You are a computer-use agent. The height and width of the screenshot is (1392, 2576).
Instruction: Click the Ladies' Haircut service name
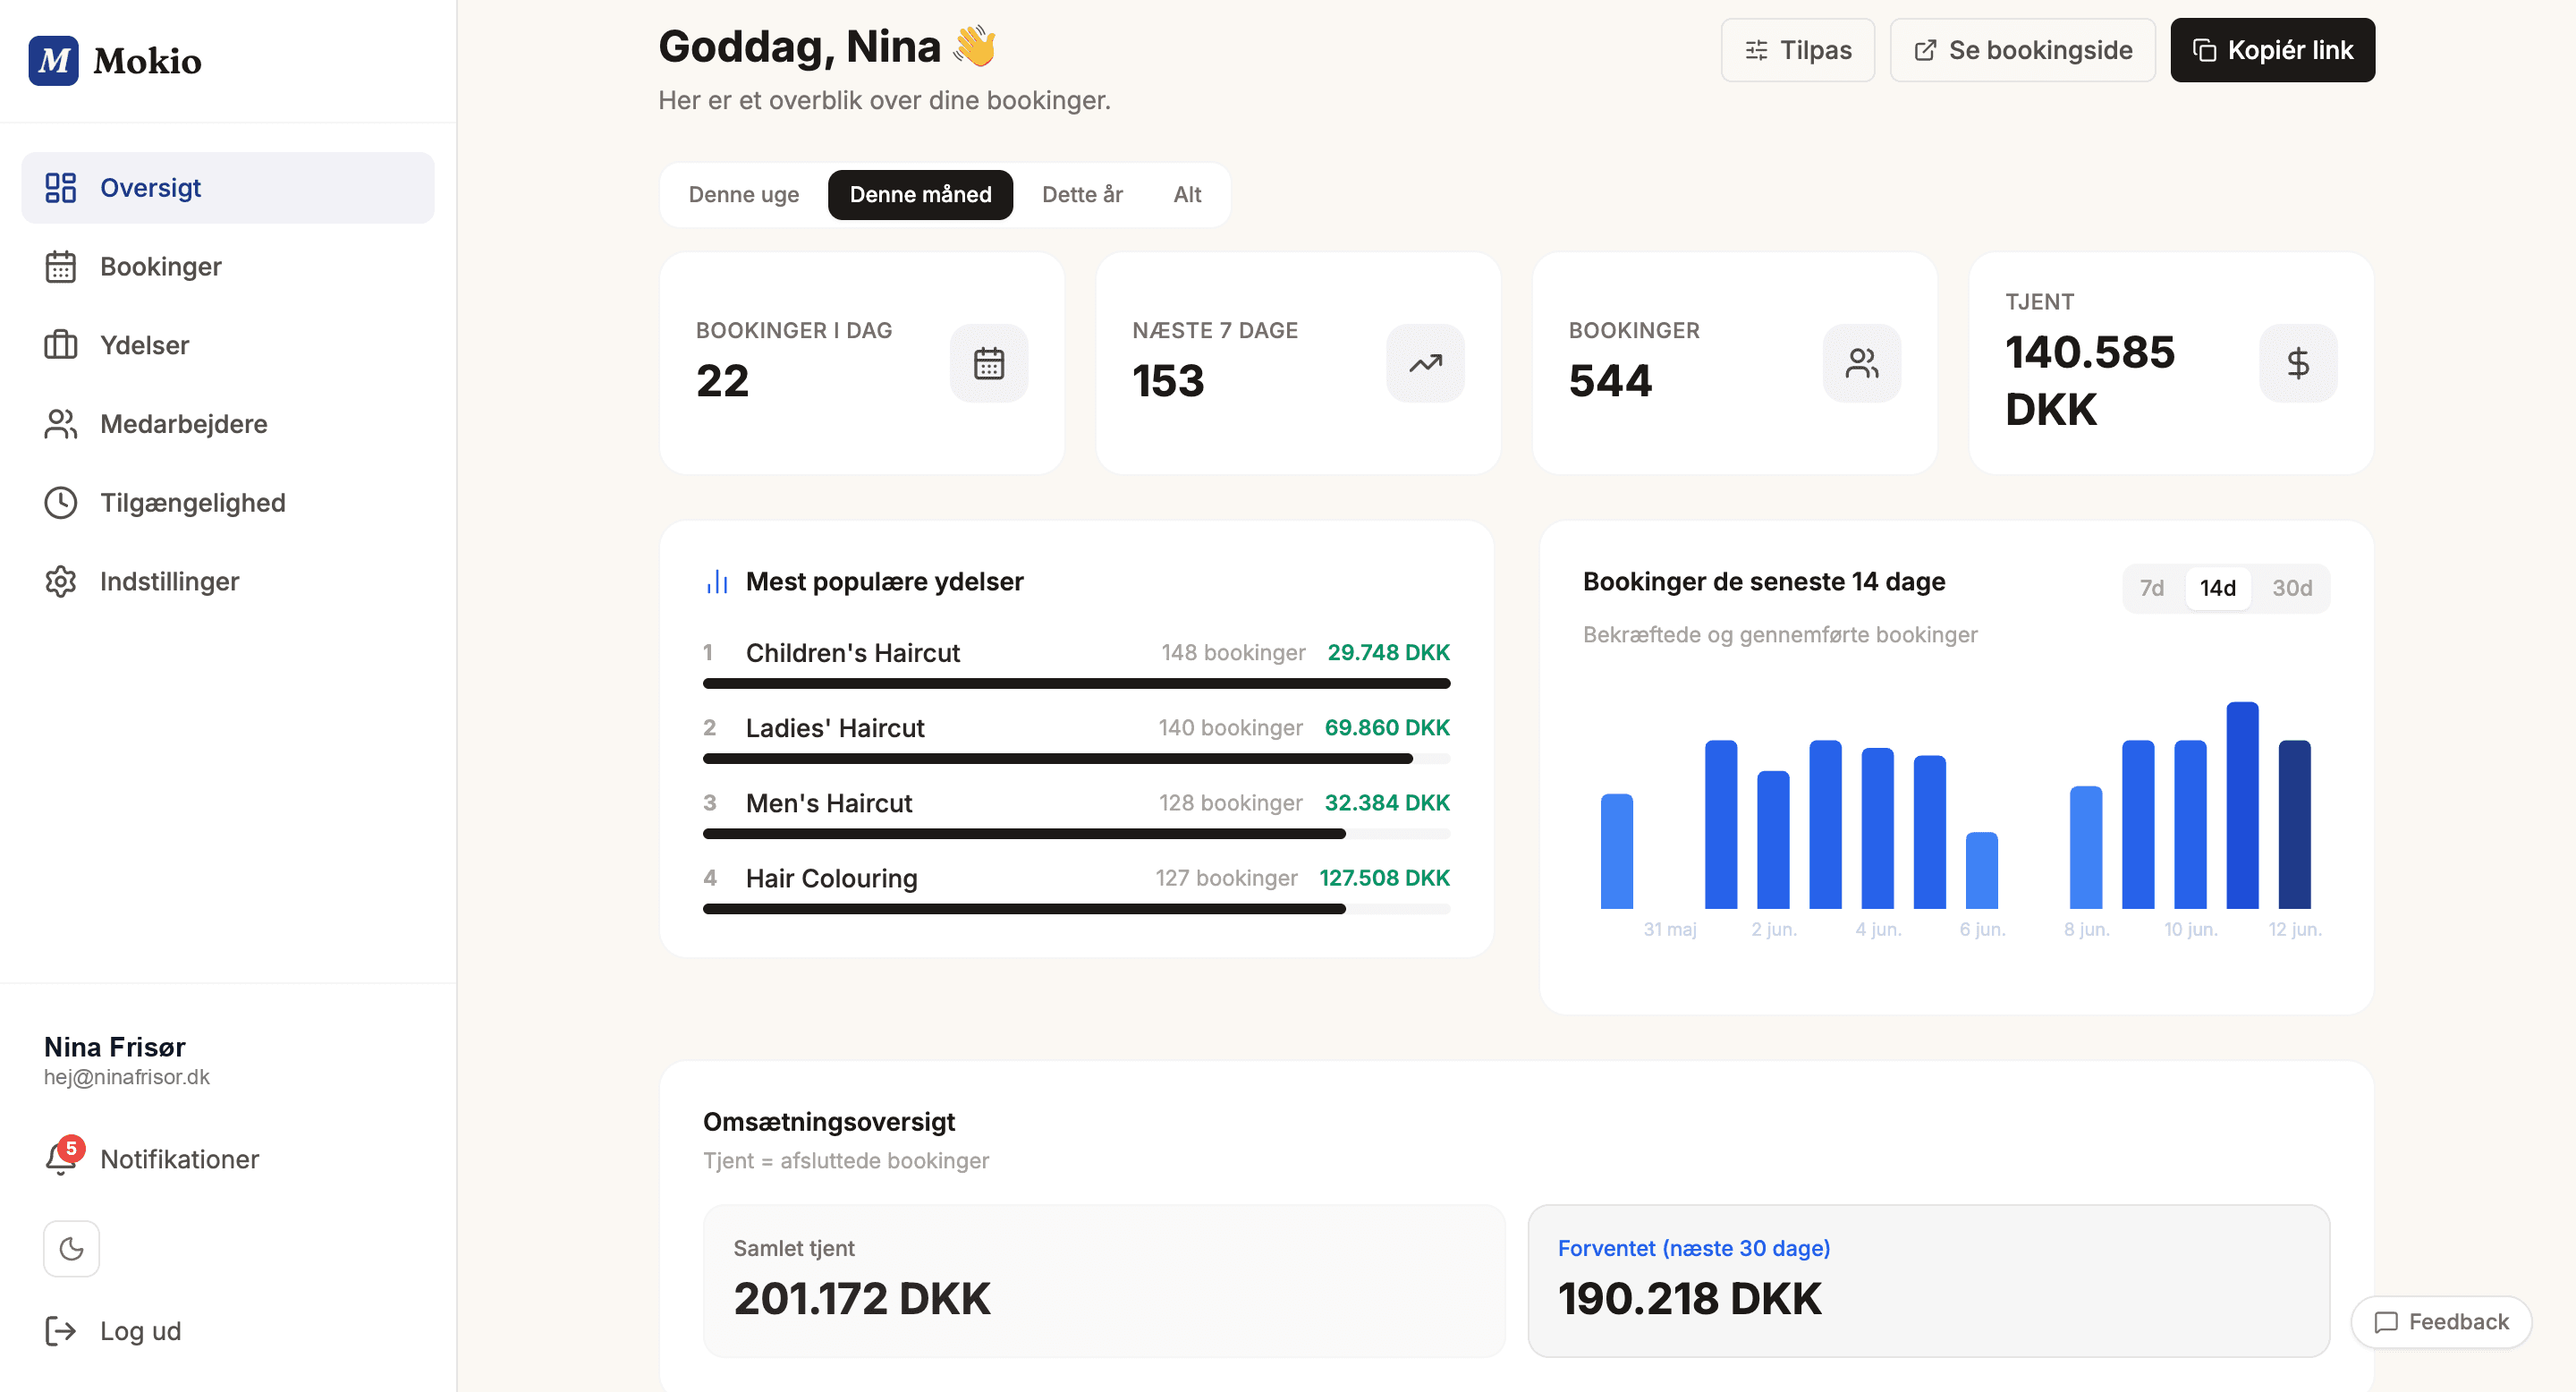point(835,728)
